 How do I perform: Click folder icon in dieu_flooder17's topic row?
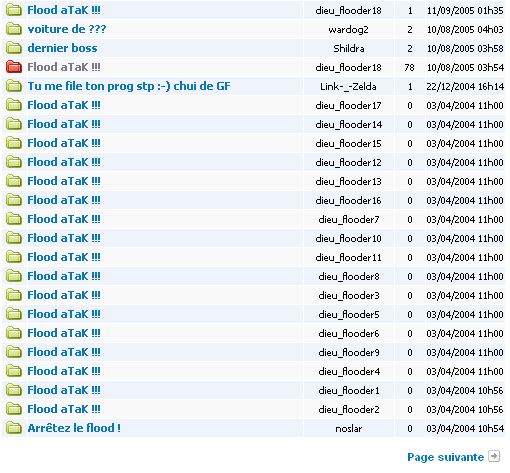tap(14, 105)
